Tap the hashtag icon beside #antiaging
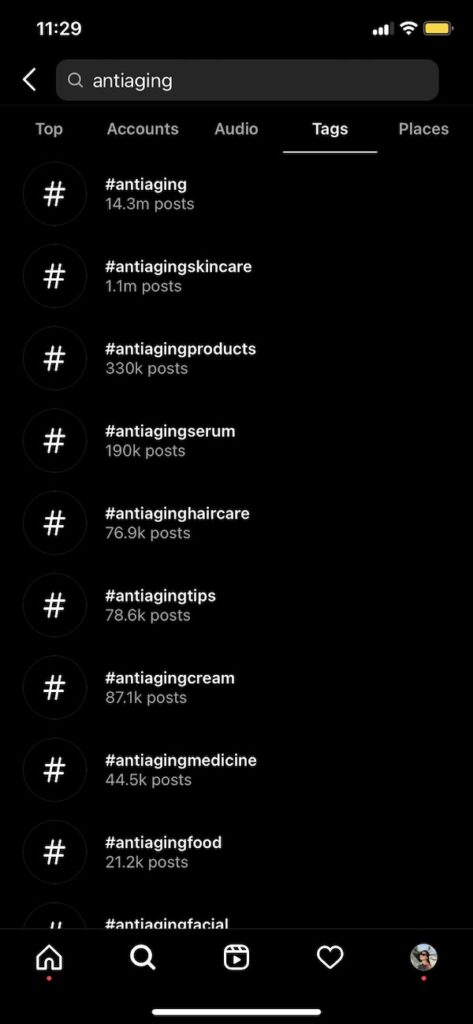 click(55, 194)
